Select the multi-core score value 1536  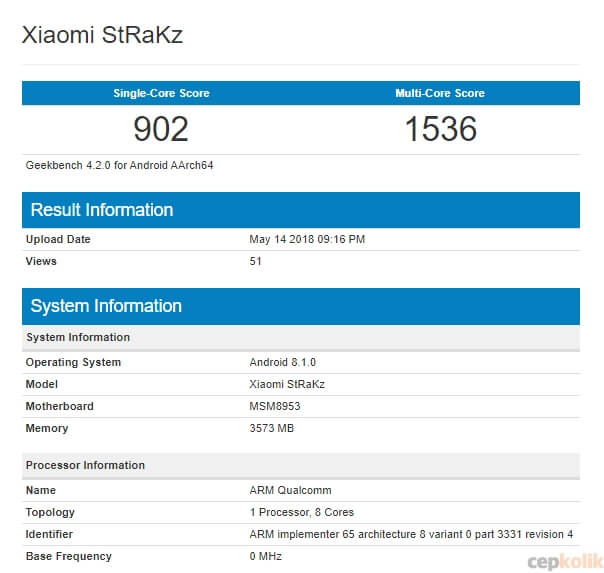click(x=441, y=129)
